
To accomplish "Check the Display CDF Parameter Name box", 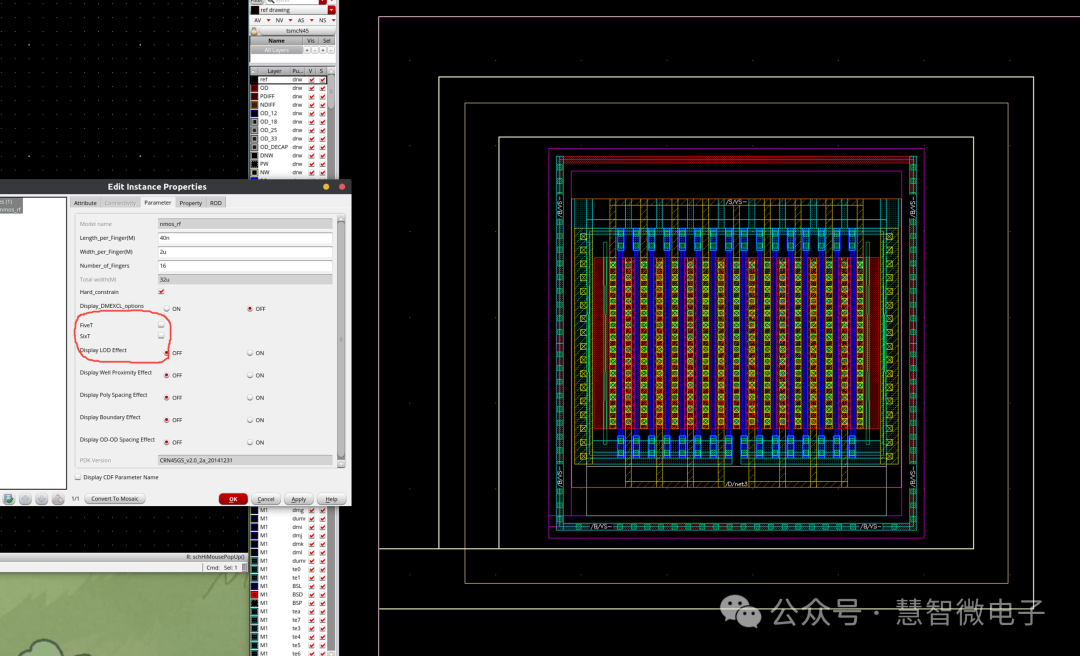I will point(78,477).
